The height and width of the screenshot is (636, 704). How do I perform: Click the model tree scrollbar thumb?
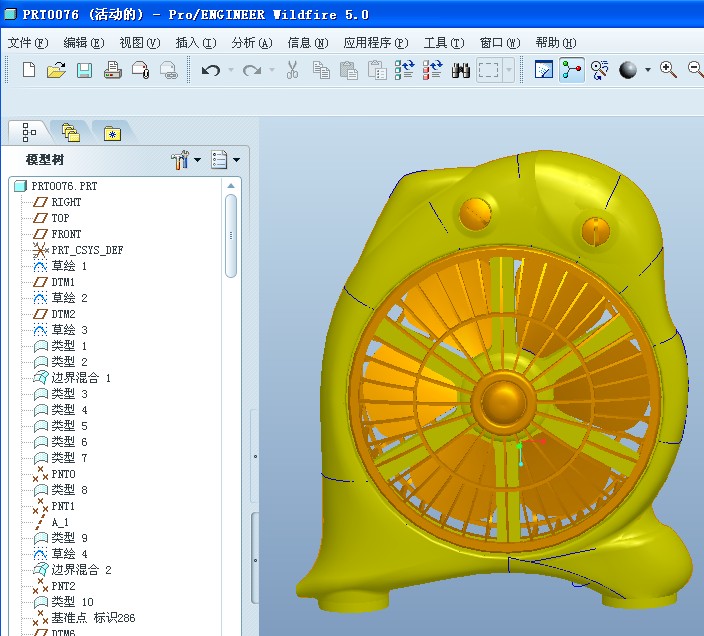pos(231,236)
